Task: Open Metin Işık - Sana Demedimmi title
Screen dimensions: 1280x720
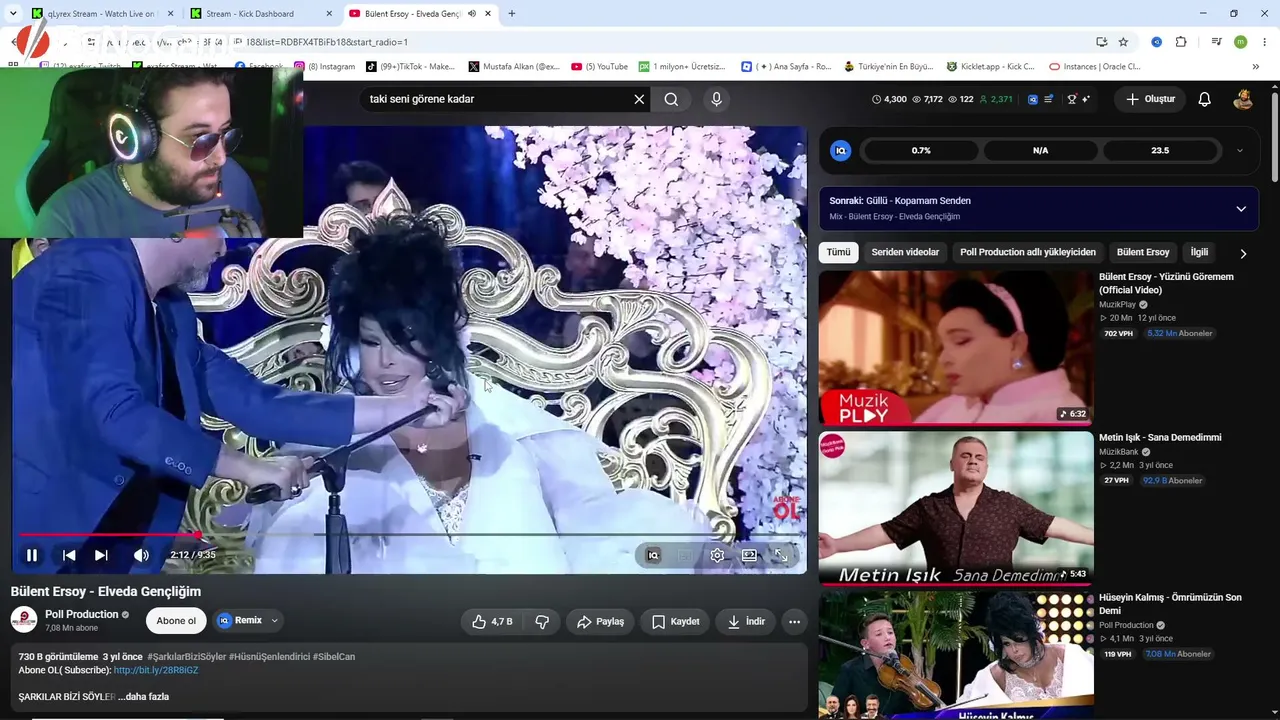Action: click(1160, 437)
